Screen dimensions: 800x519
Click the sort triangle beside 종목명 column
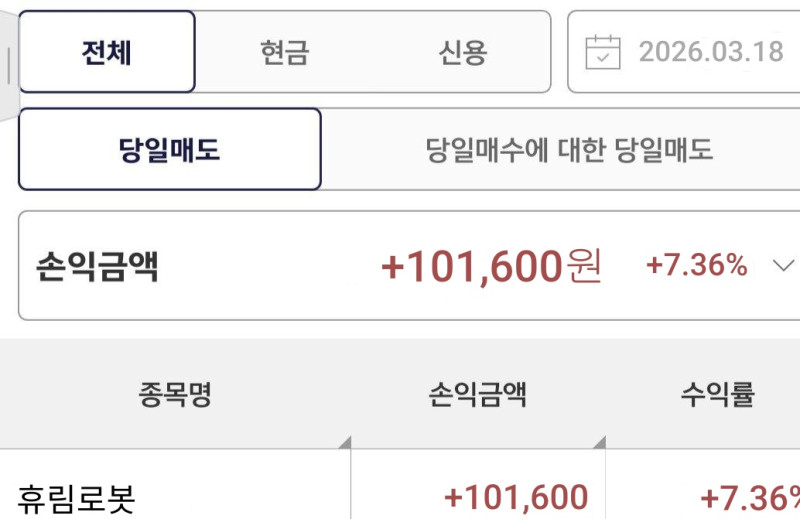(344, 443)
